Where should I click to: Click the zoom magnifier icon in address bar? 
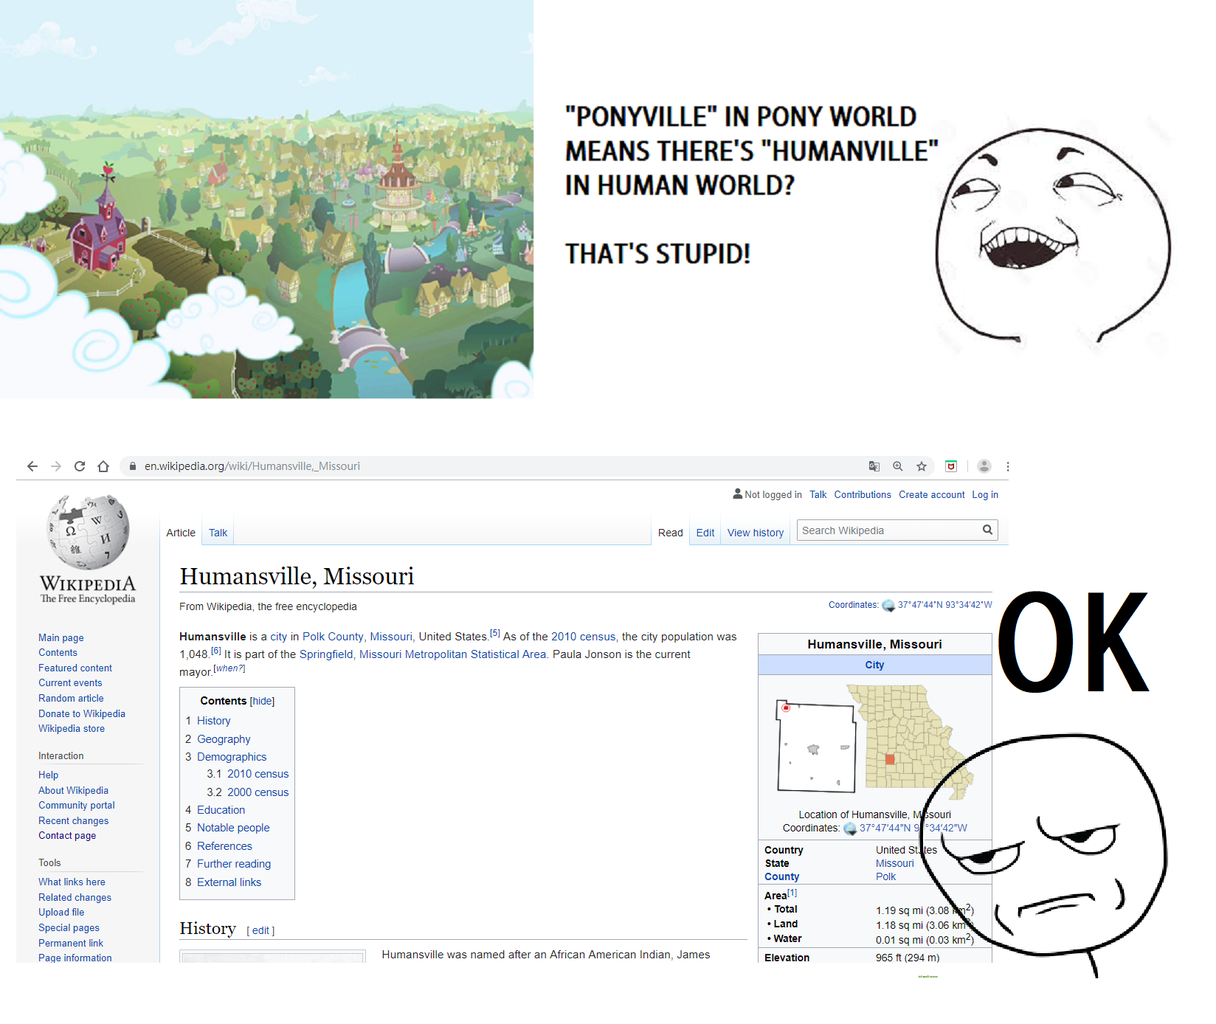pyautogui.click(x=897, y=466)
